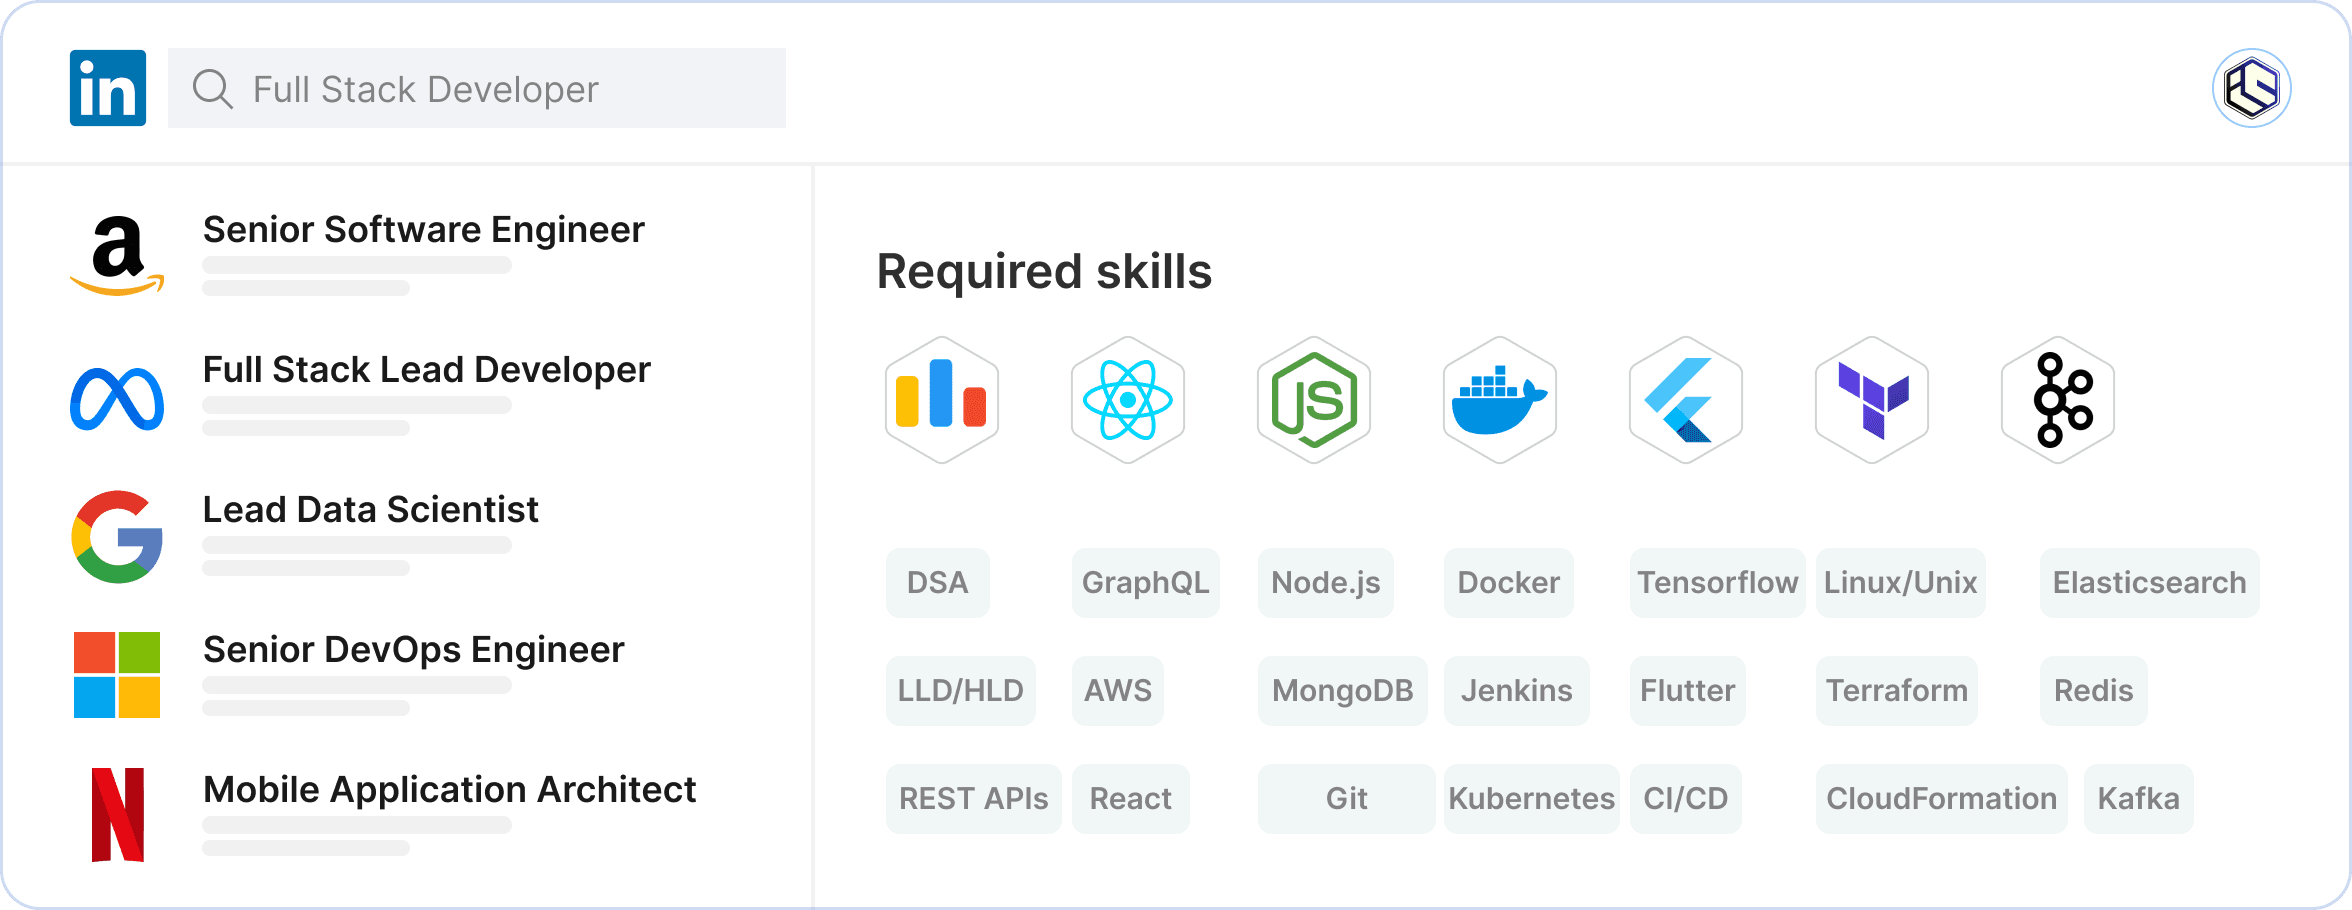Open the Senior Software Engineer job
Screen dimensions: 2352x910
click(x=423, y=230)
